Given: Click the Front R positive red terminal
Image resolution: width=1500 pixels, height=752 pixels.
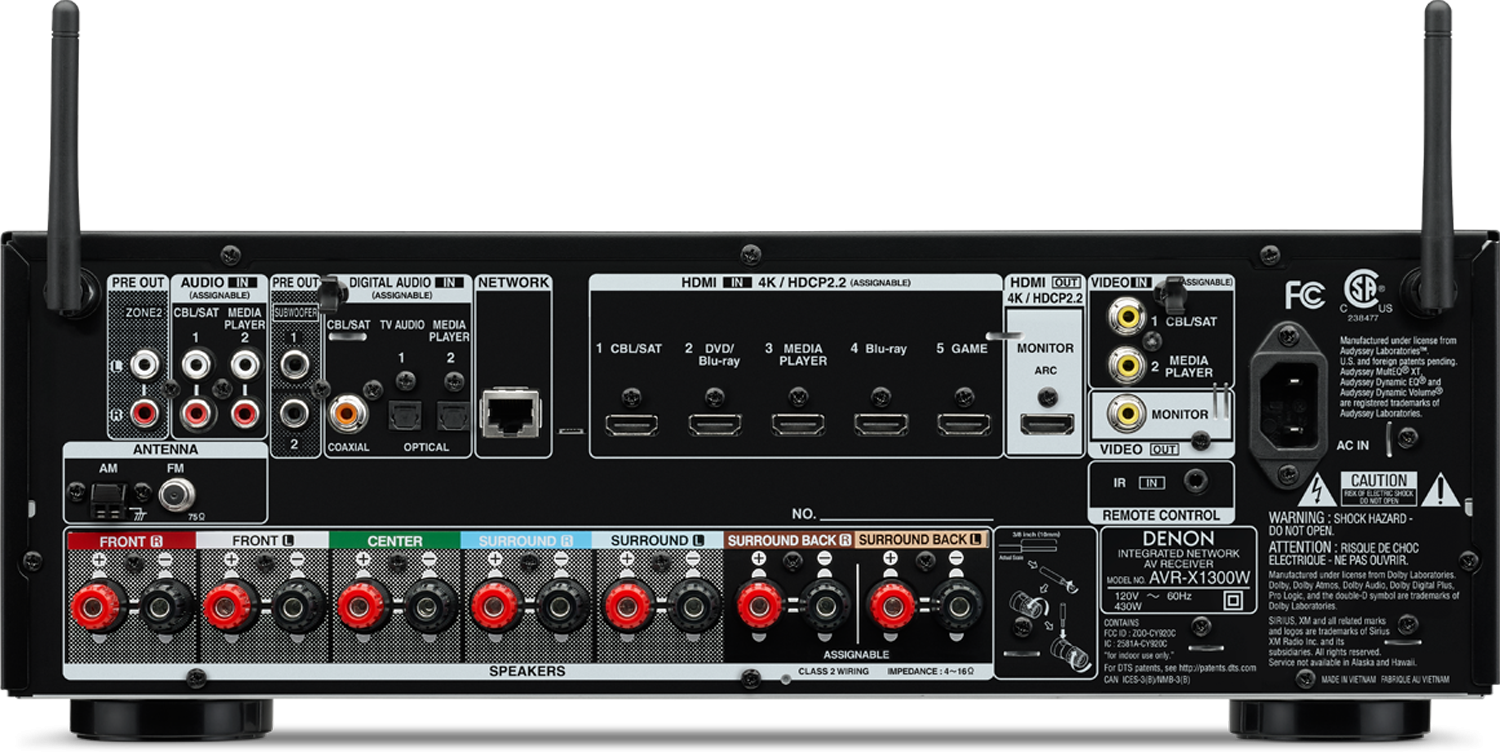Looking at the screenshot, I should (x=98, y=605).
